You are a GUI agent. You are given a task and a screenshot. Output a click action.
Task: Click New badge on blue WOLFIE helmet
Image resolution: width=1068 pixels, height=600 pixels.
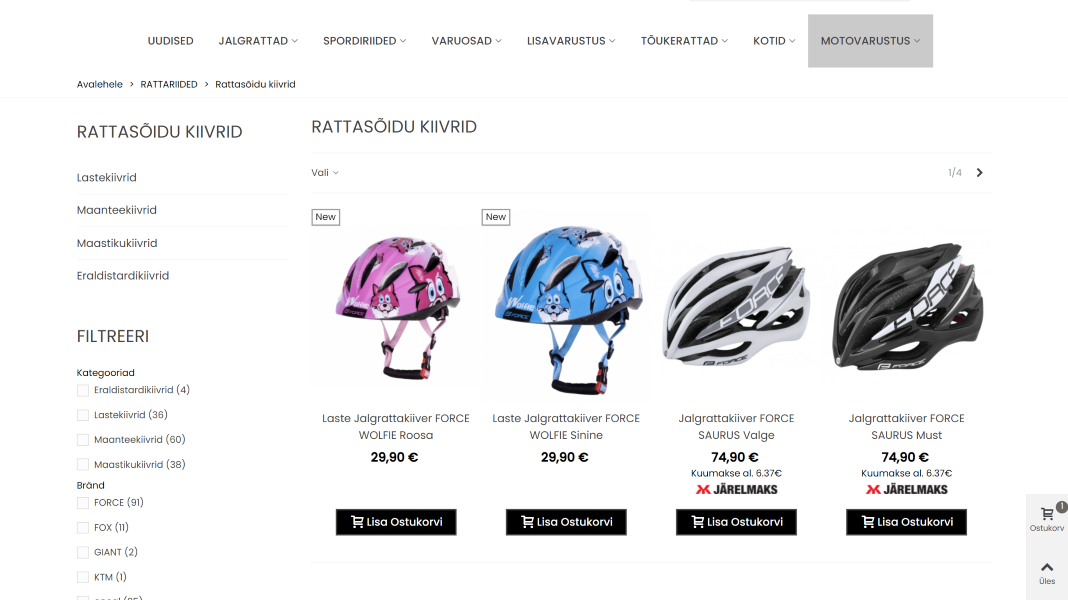(x=496, y=217)
